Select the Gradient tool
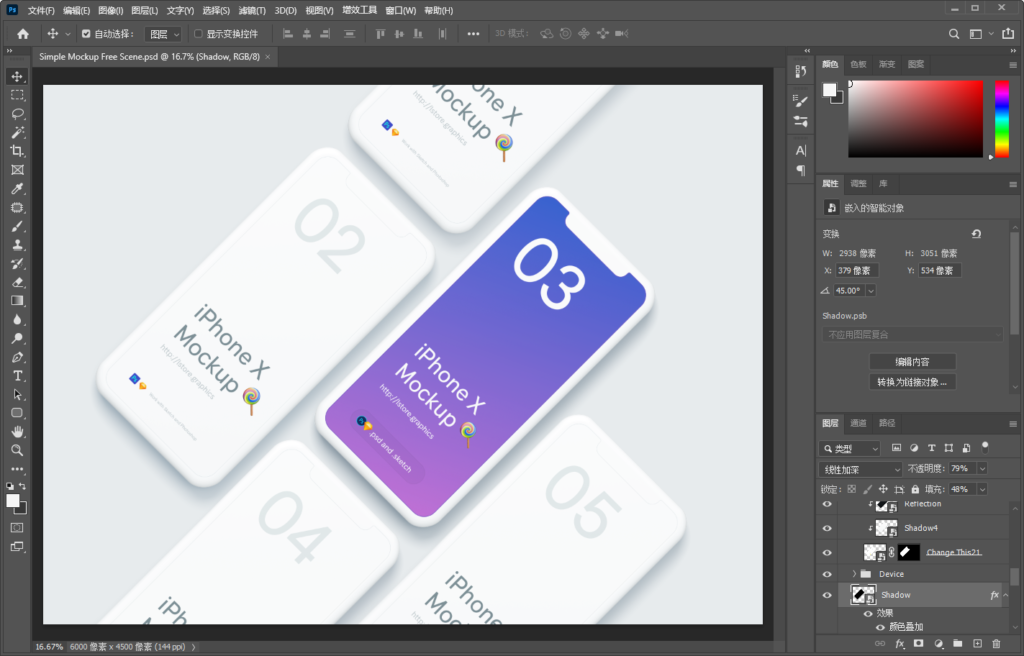 tap(17, 301)
